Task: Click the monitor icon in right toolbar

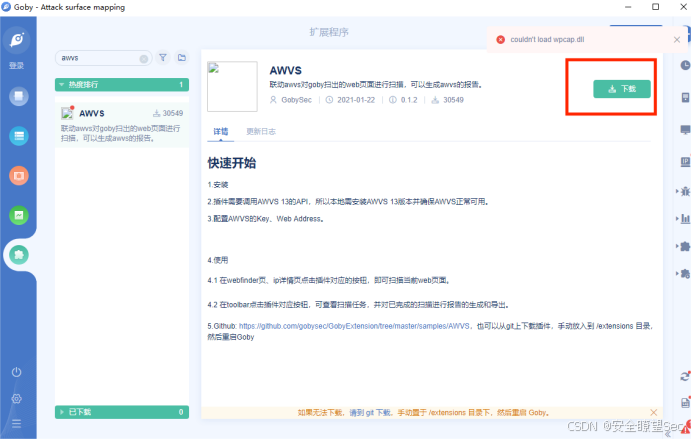Action: pos(685,129)
